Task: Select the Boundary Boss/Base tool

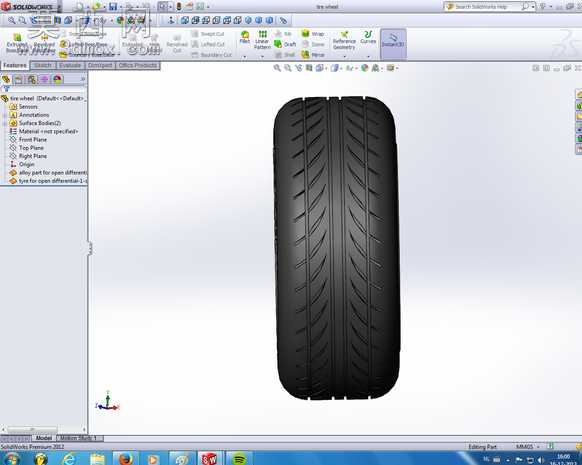Action: pos(88,55)
